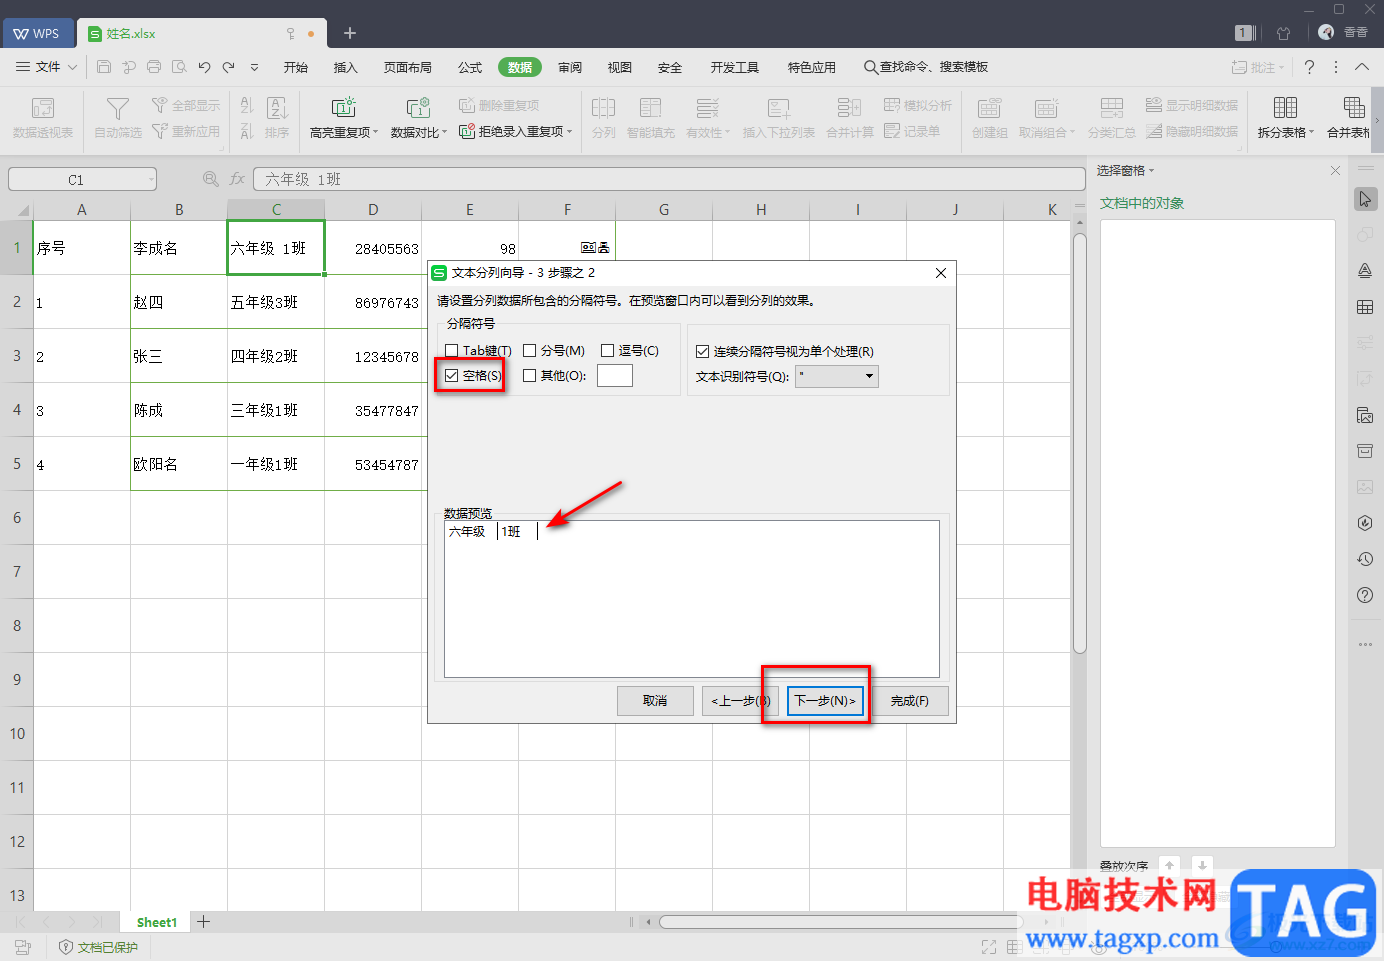The height and width of the screenshot is (961, 1384).
Task: Toggle 连续分隔符号视为单个处理 checkbox
Action: click(x=703, y=352)
